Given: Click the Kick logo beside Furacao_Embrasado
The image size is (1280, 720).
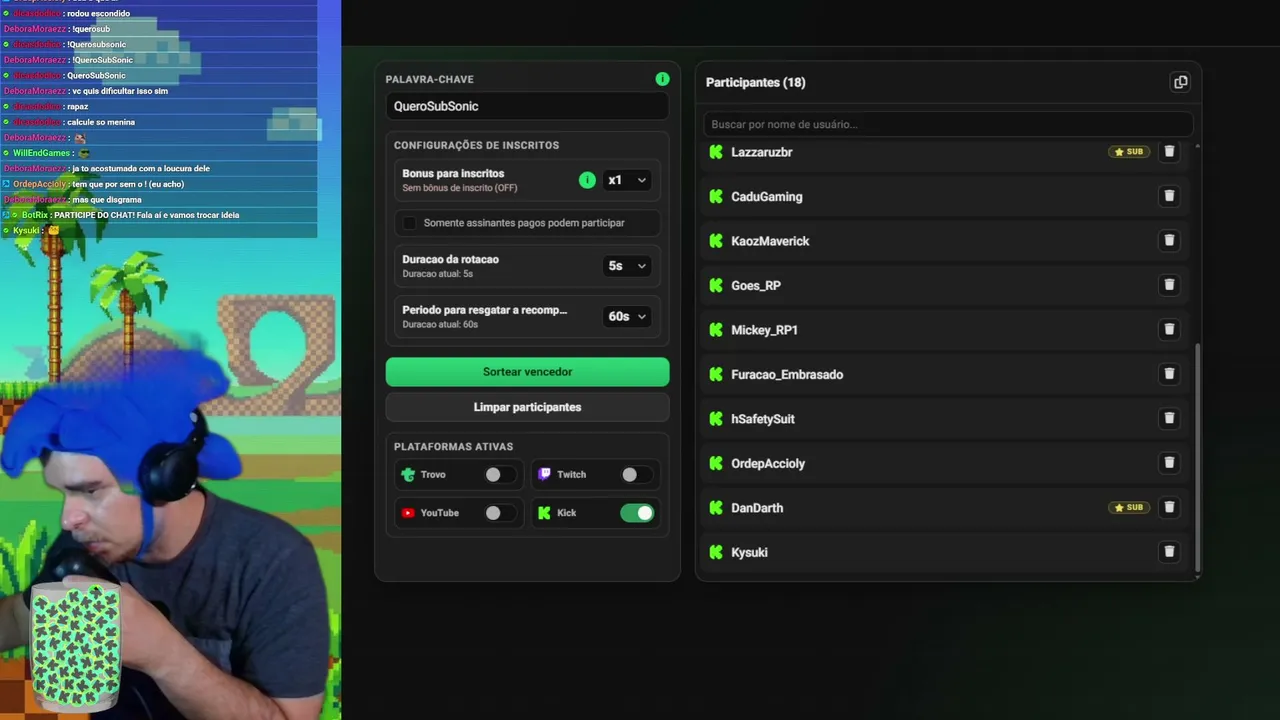Looking at the screenshot, I should tap(716, 375).
